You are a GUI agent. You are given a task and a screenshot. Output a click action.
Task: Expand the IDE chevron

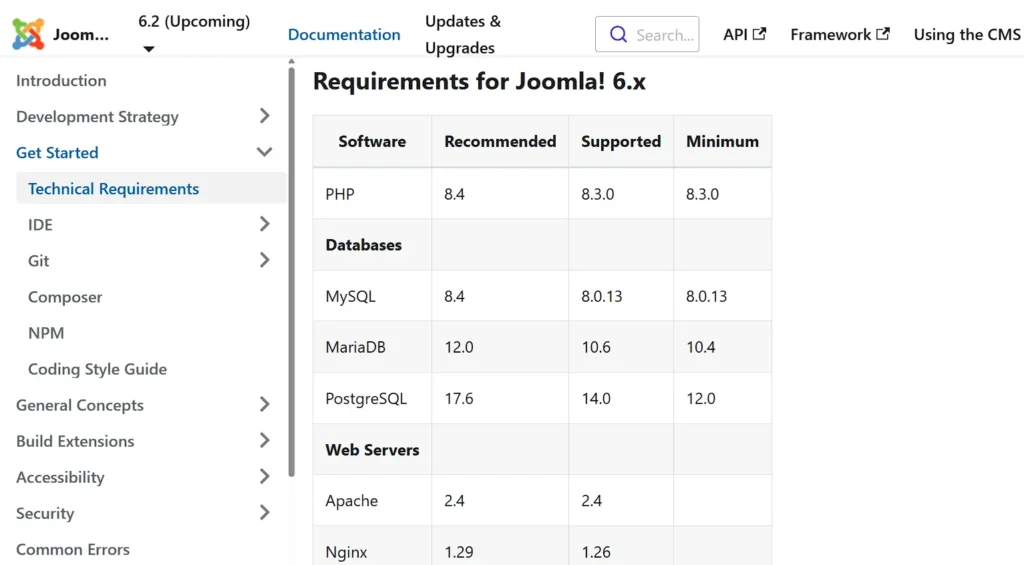point(264,224)
